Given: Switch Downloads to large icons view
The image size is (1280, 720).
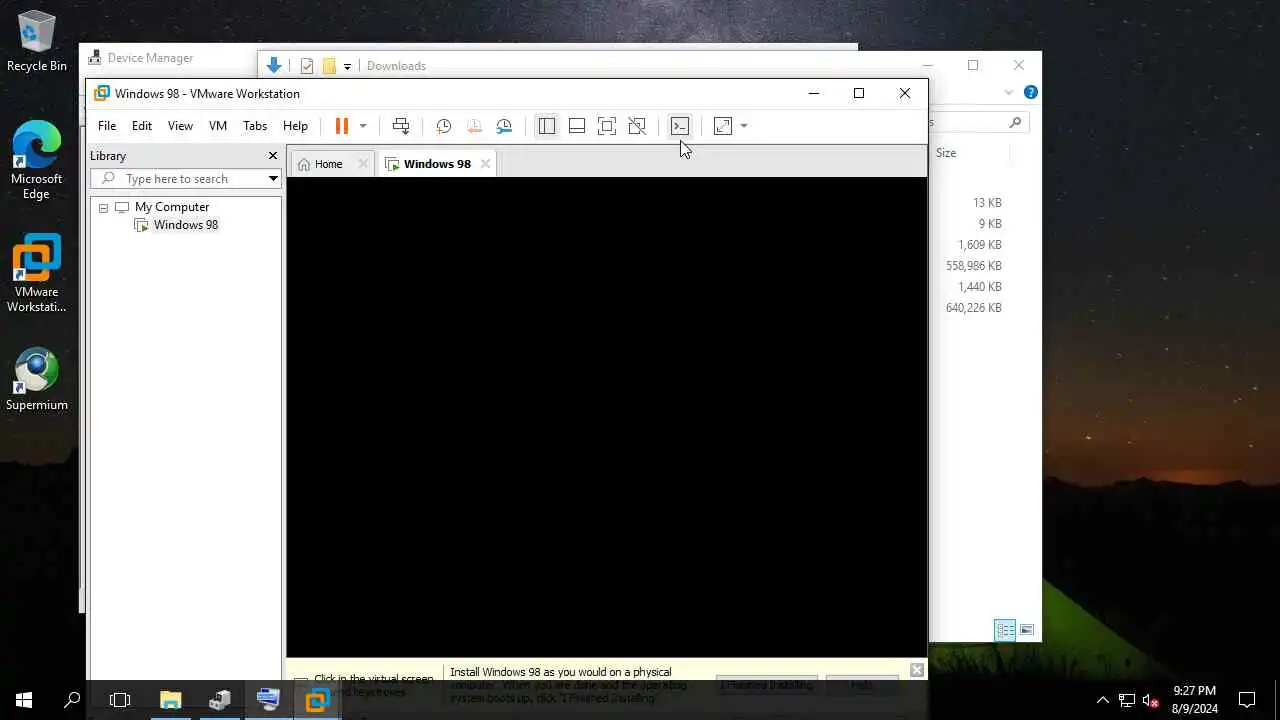Looking at the screenshot, I should click(1027, 630).
